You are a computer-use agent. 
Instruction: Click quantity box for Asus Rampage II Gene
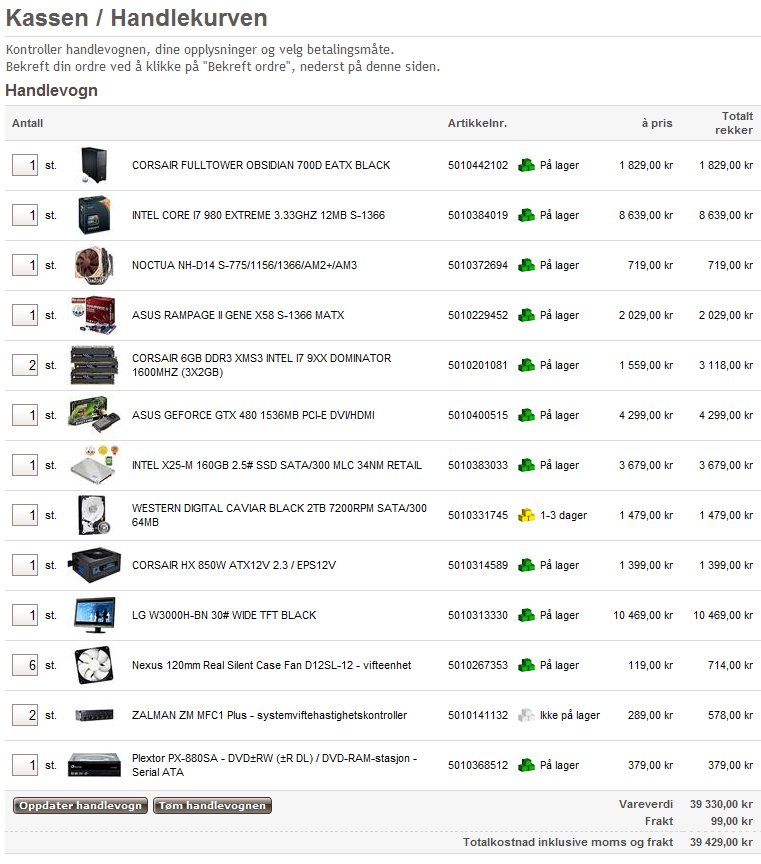(25, 315)
